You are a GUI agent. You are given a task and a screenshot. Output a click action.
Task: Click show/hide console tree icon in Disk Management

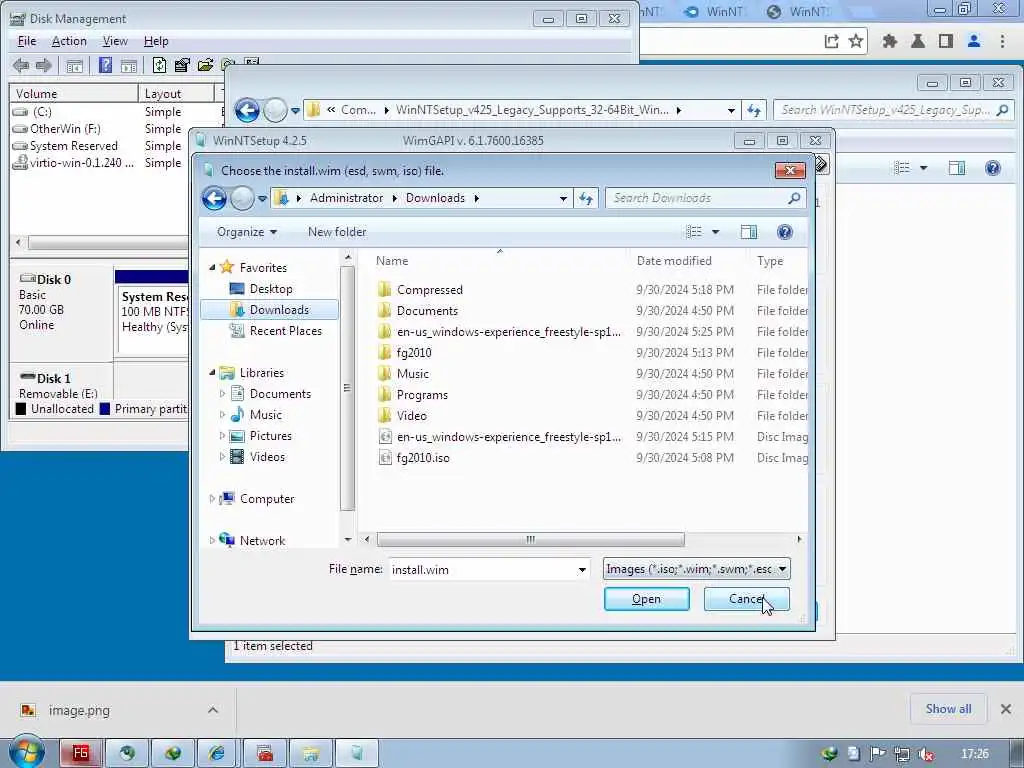click(x=74, y=65)
